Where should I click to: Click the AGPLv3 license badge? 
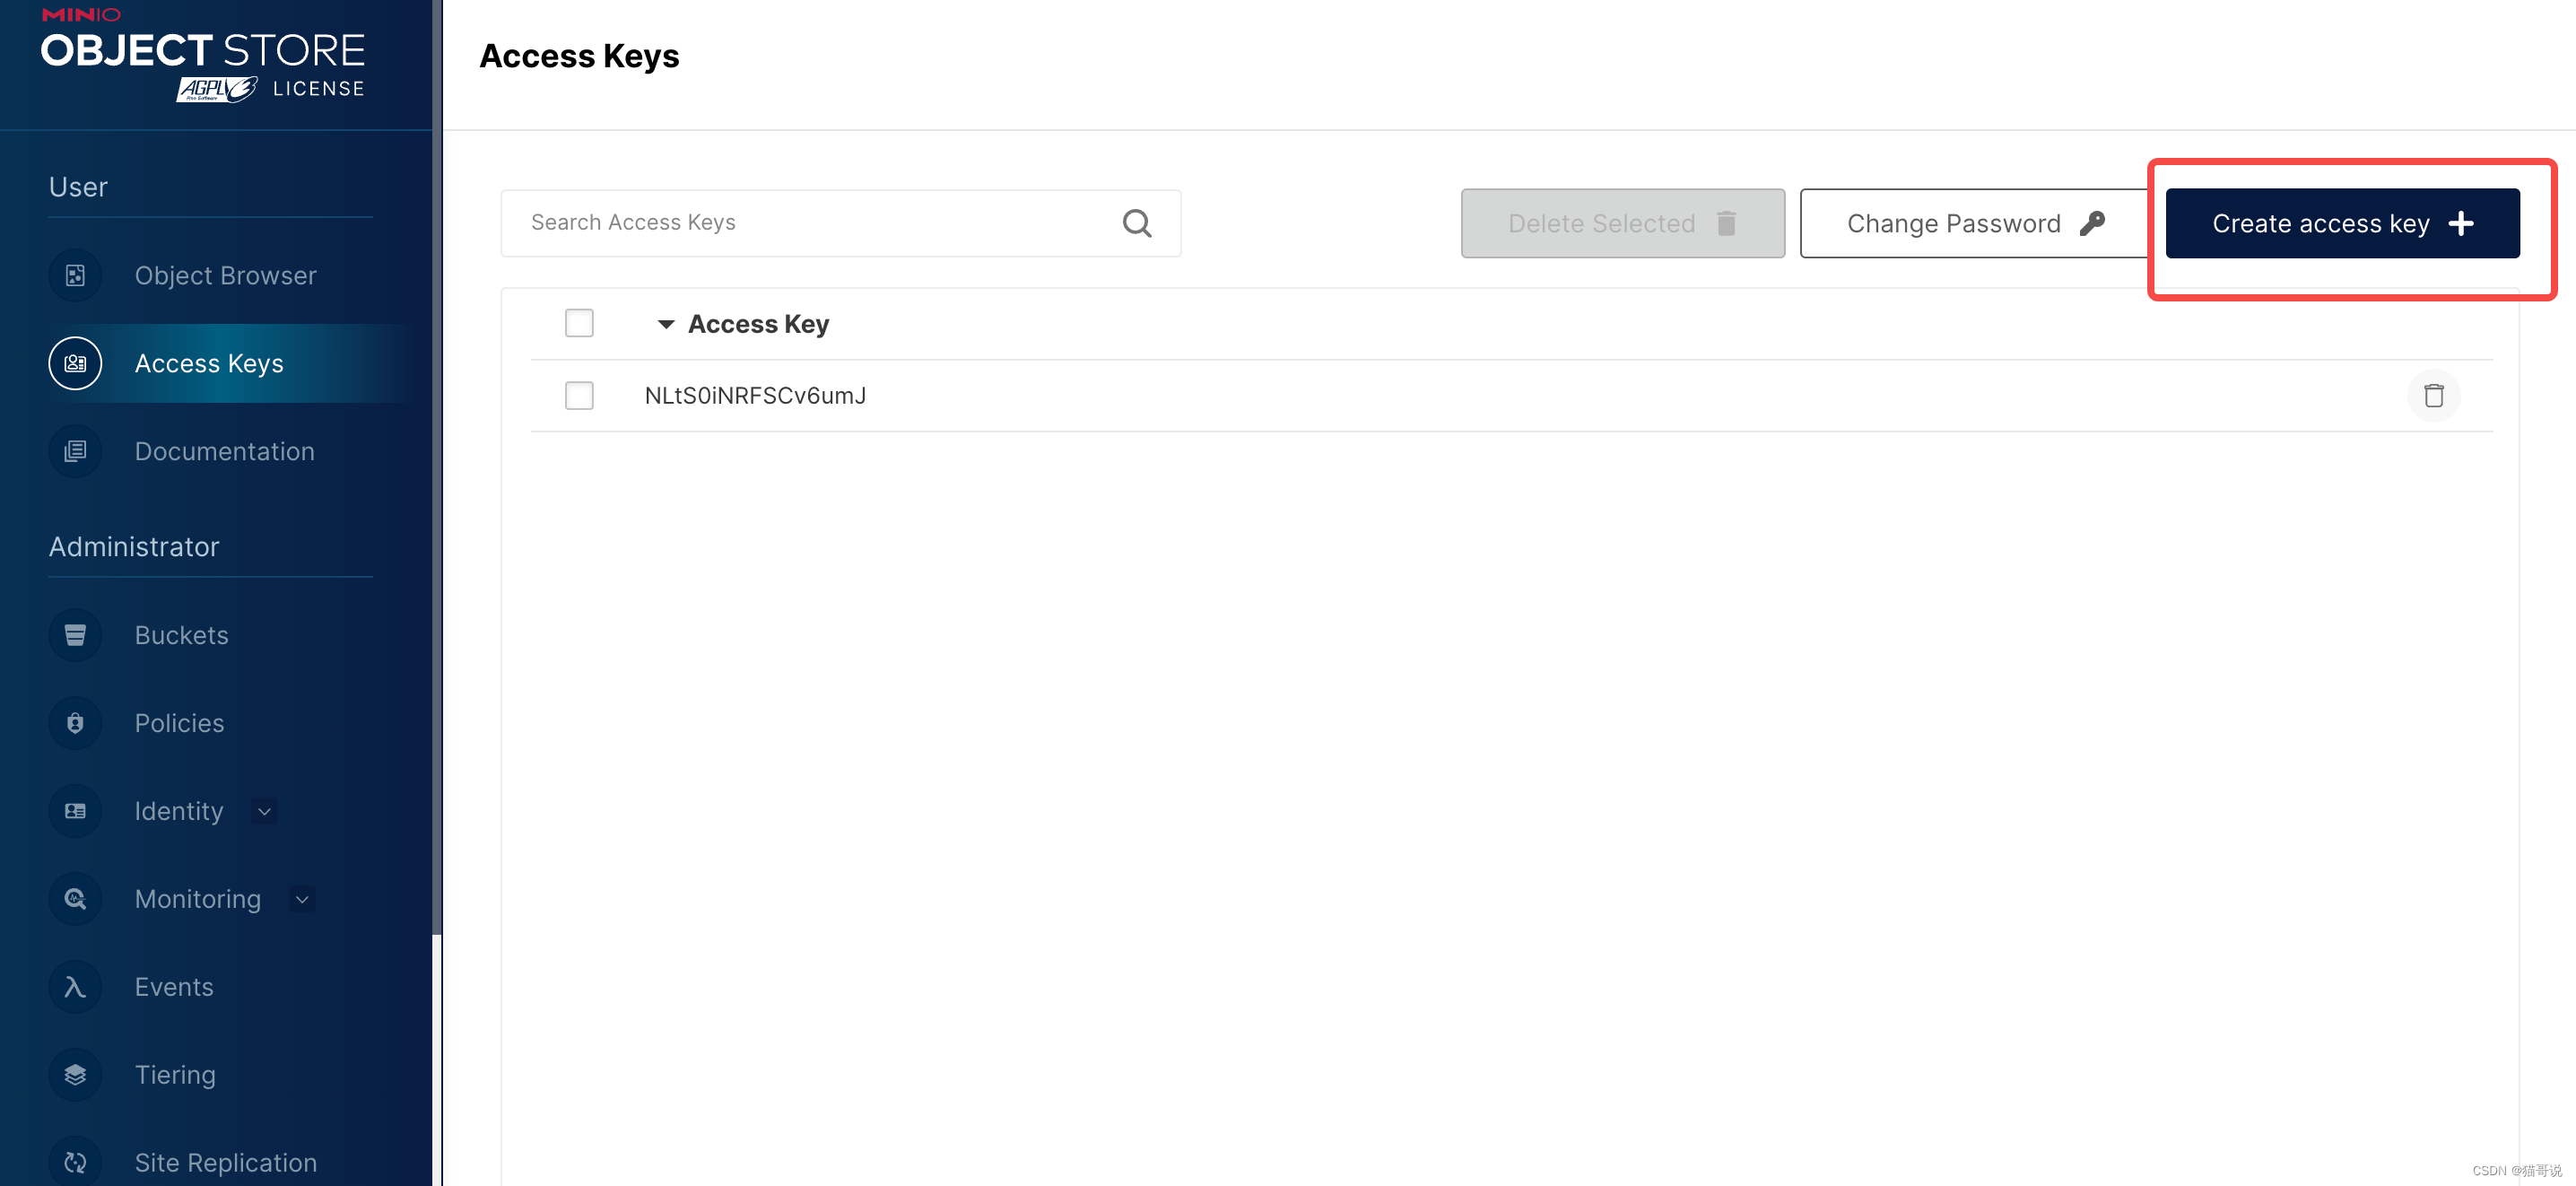pyautogui.click(x=217, y=89)
